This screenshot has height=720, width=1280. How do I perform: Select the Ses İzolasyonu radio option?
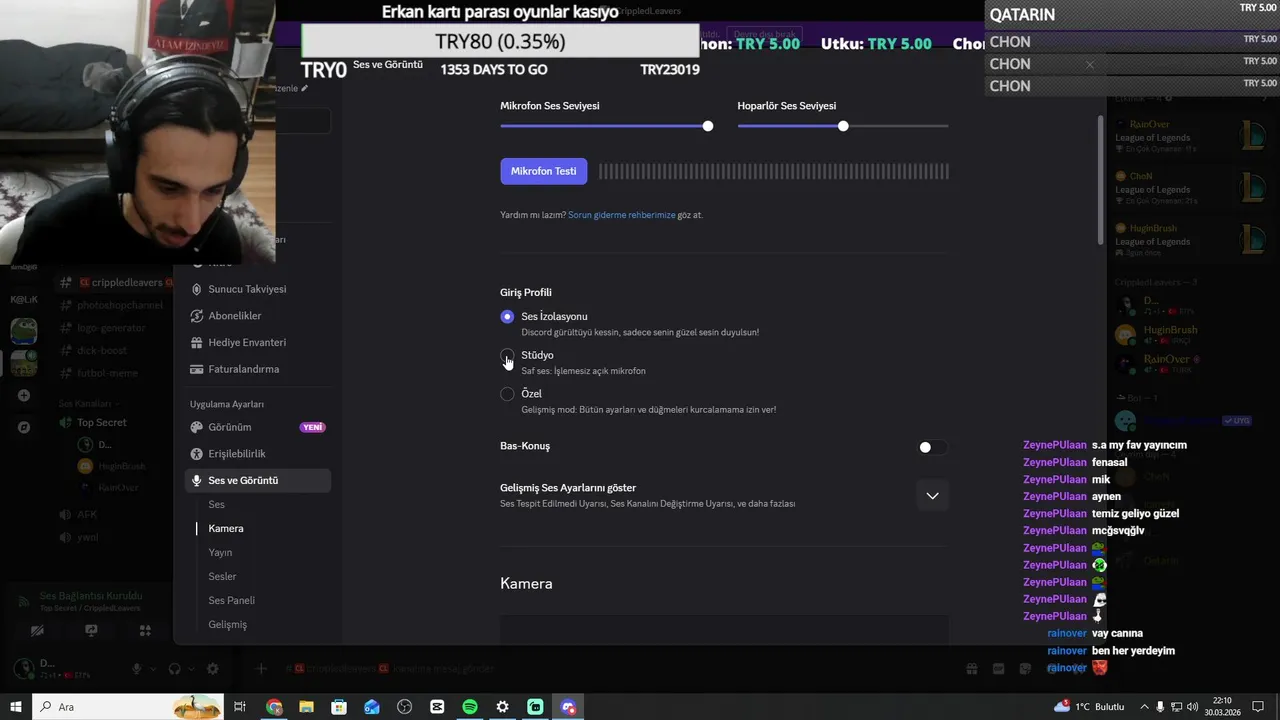[x=507, y=317]
